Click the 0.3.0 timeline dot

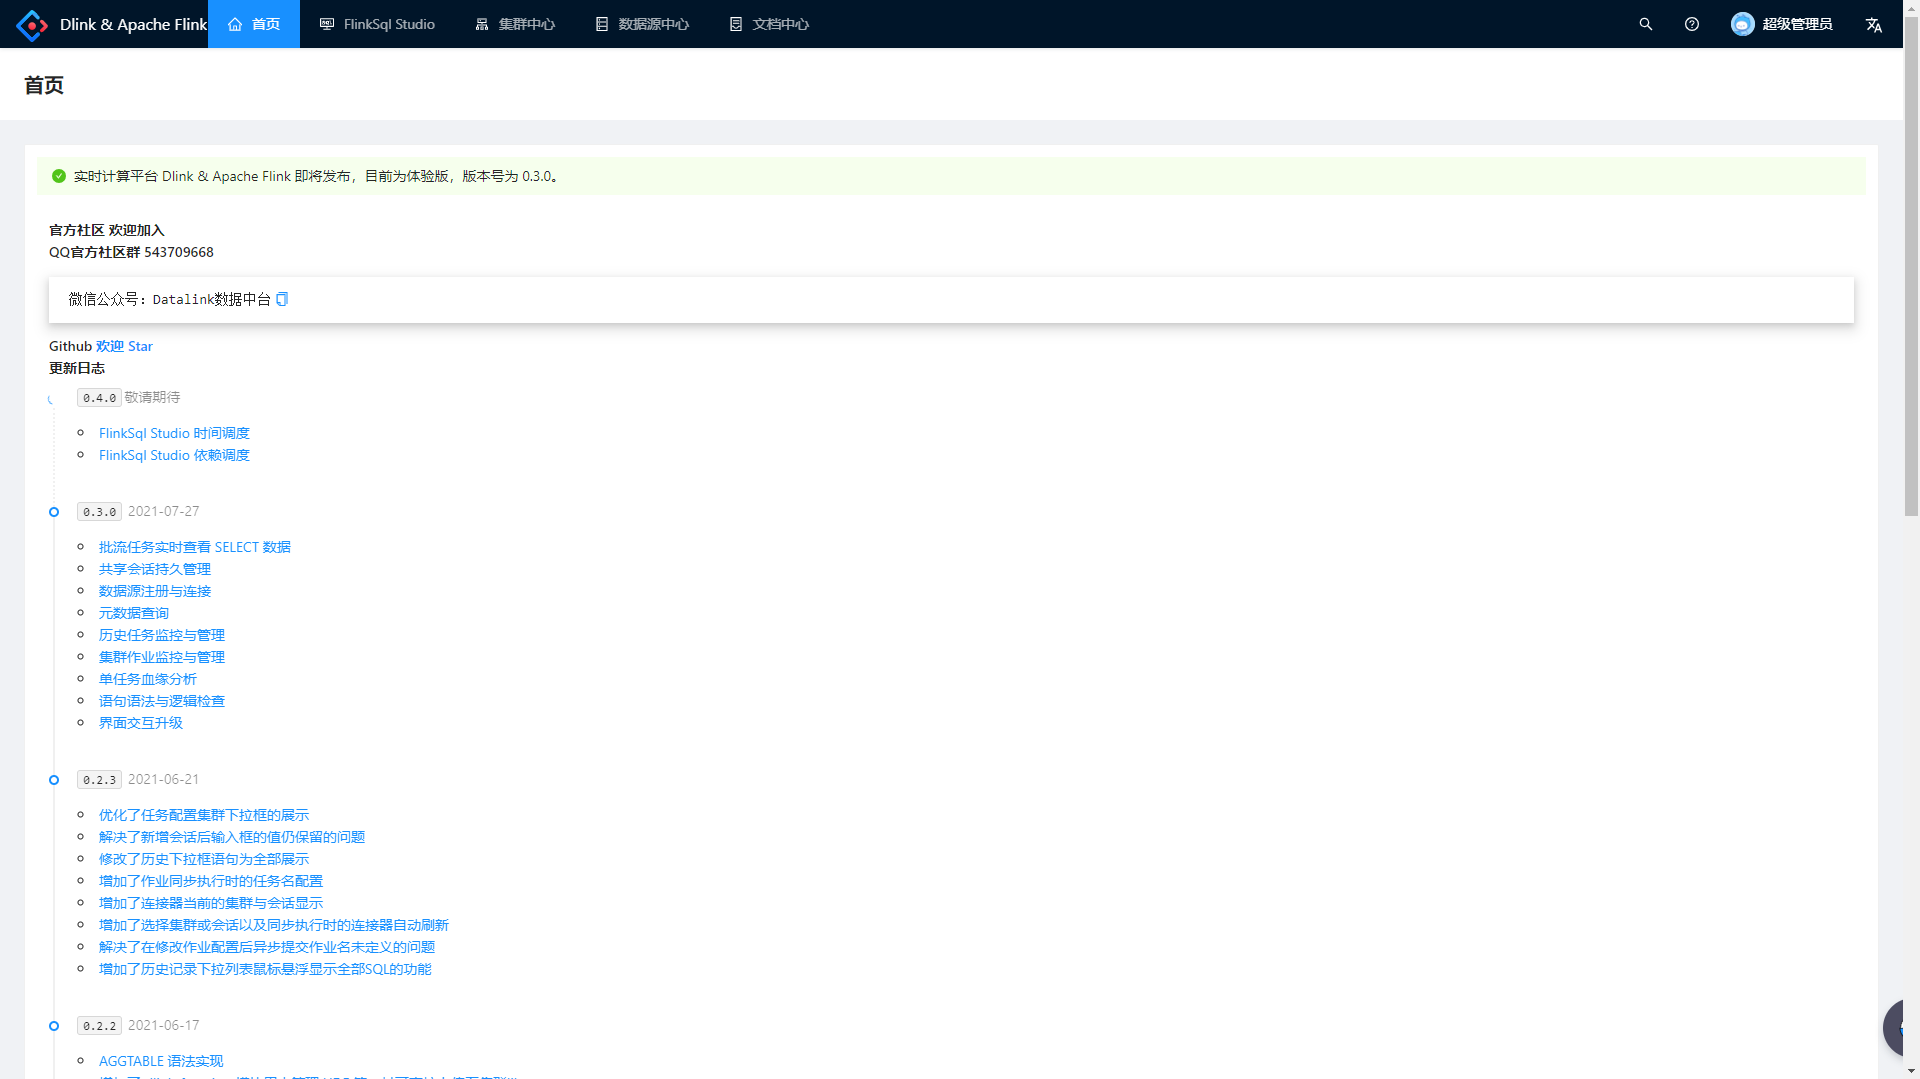pyautogui.click(x=54, y=512)
